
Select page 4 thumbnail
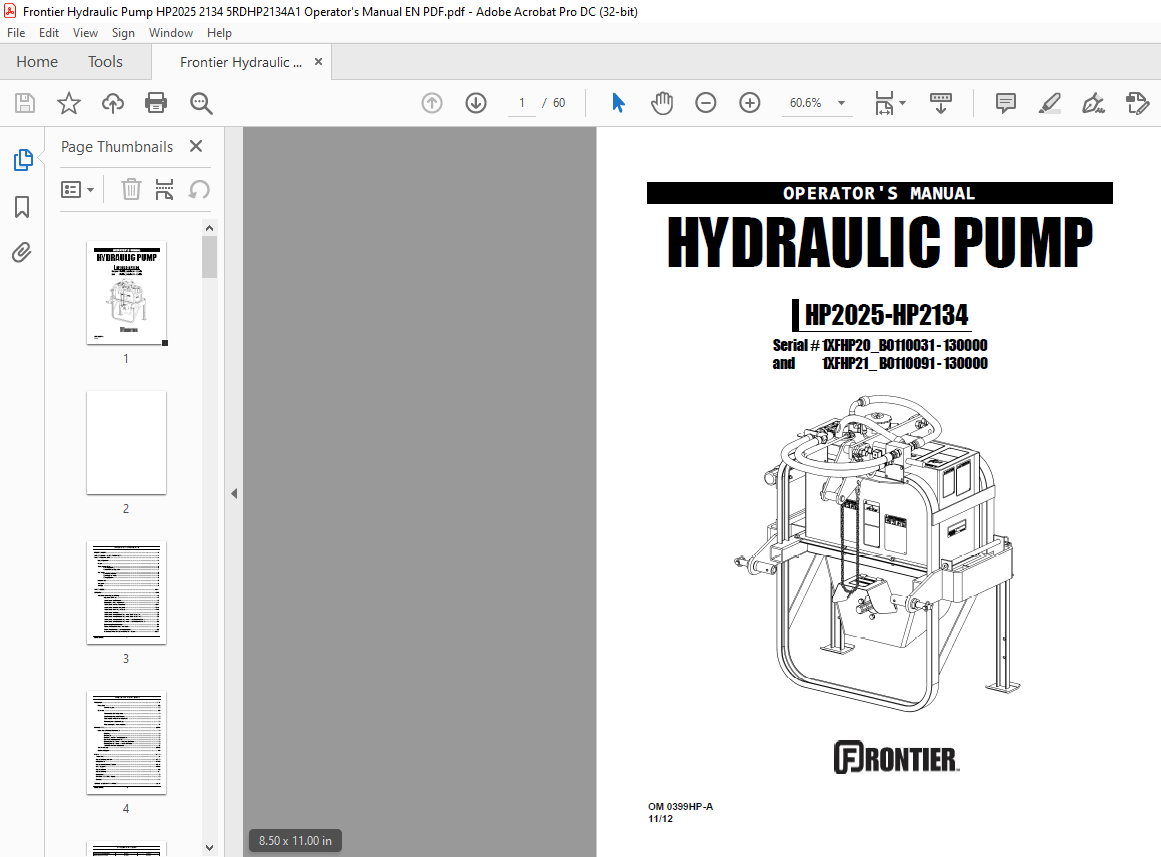tap(127, 743)
